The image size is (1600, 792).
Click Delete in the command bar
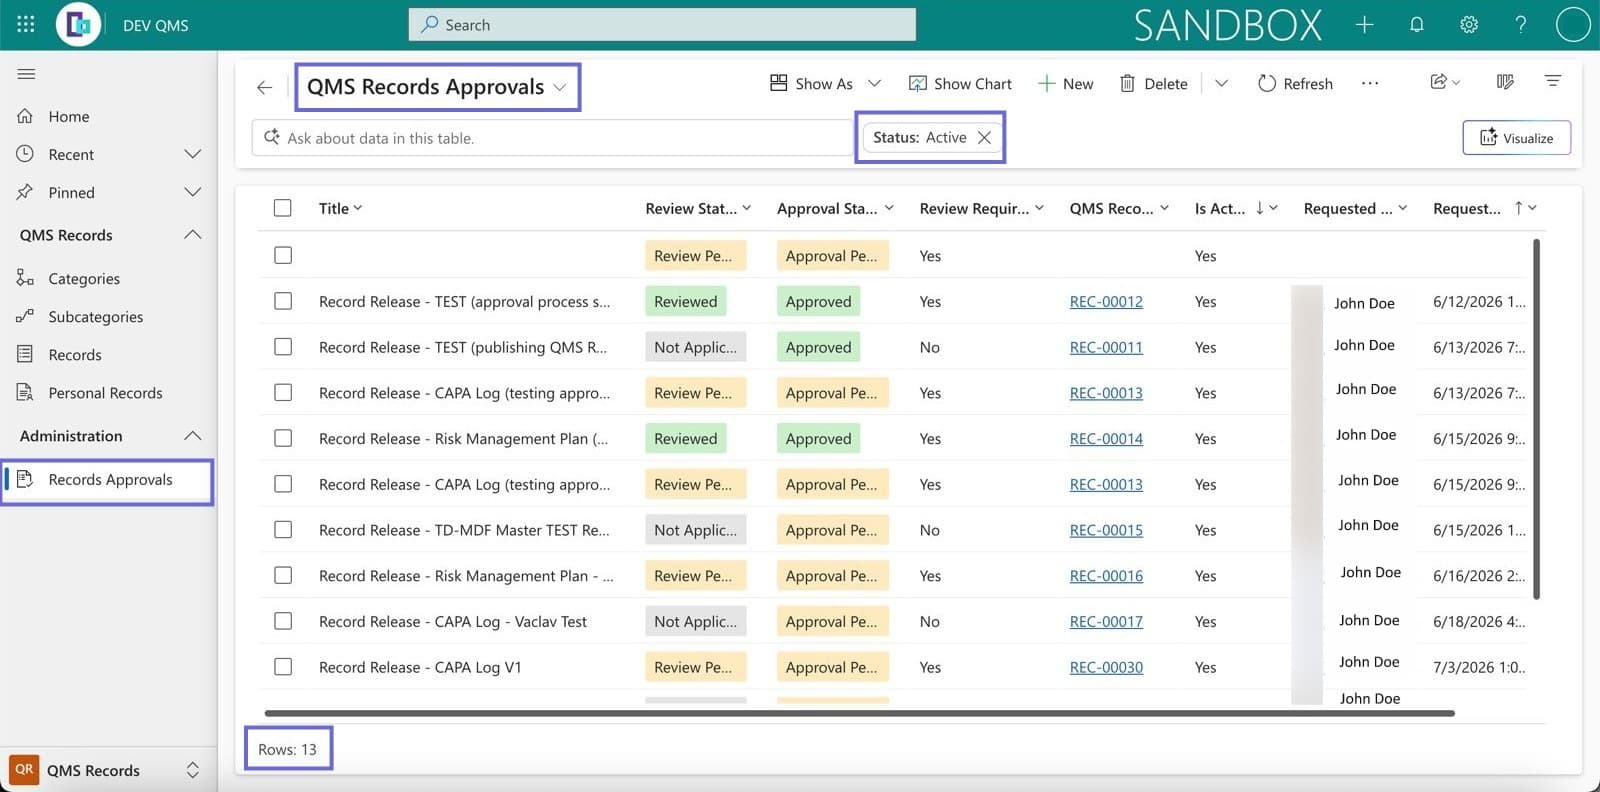pos(1153,84)
